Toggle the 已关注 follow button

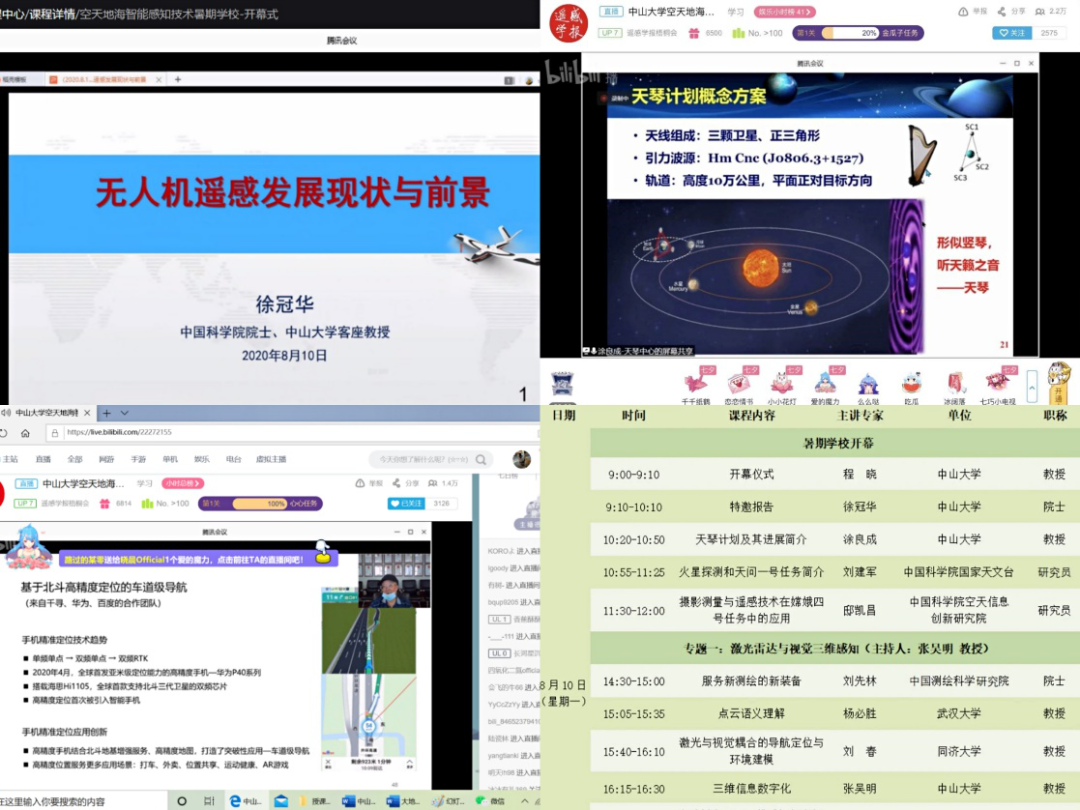click(x=407, y=504)
